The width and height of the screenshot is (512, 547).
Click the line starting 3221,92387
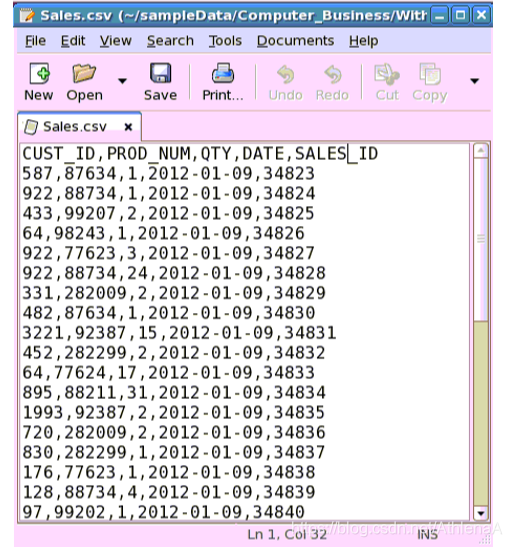(x=179, y=333)
